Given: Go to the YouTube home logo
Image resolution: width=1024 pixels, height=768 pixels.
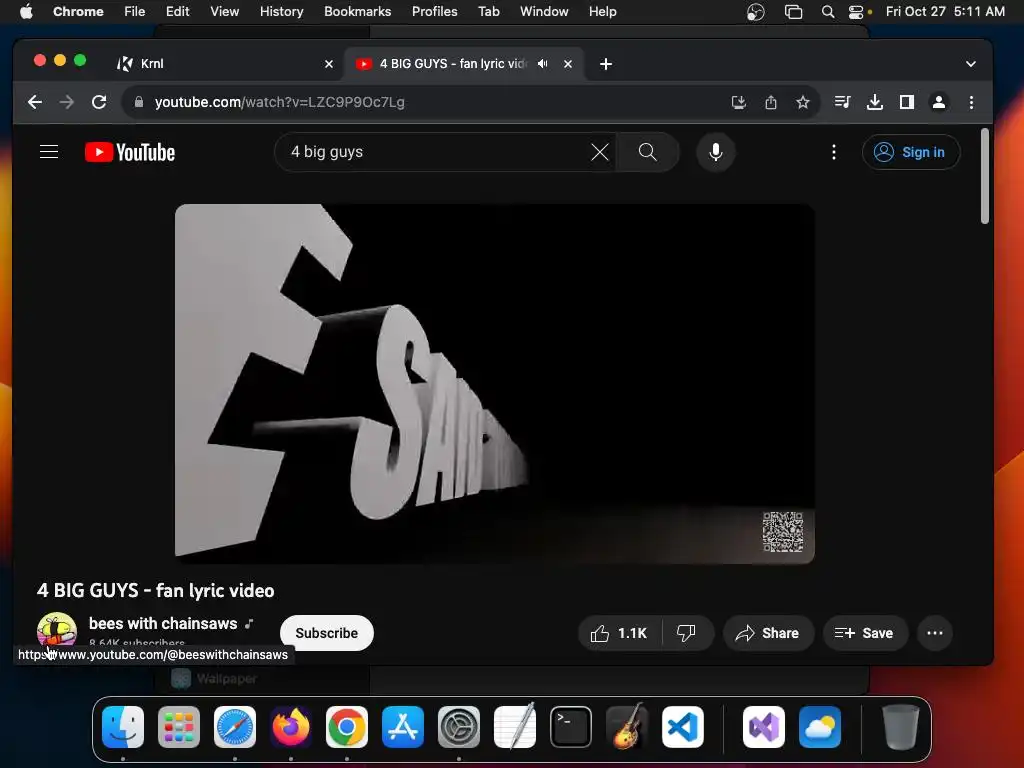Looking at the screenshot, I should click(130, 152).
